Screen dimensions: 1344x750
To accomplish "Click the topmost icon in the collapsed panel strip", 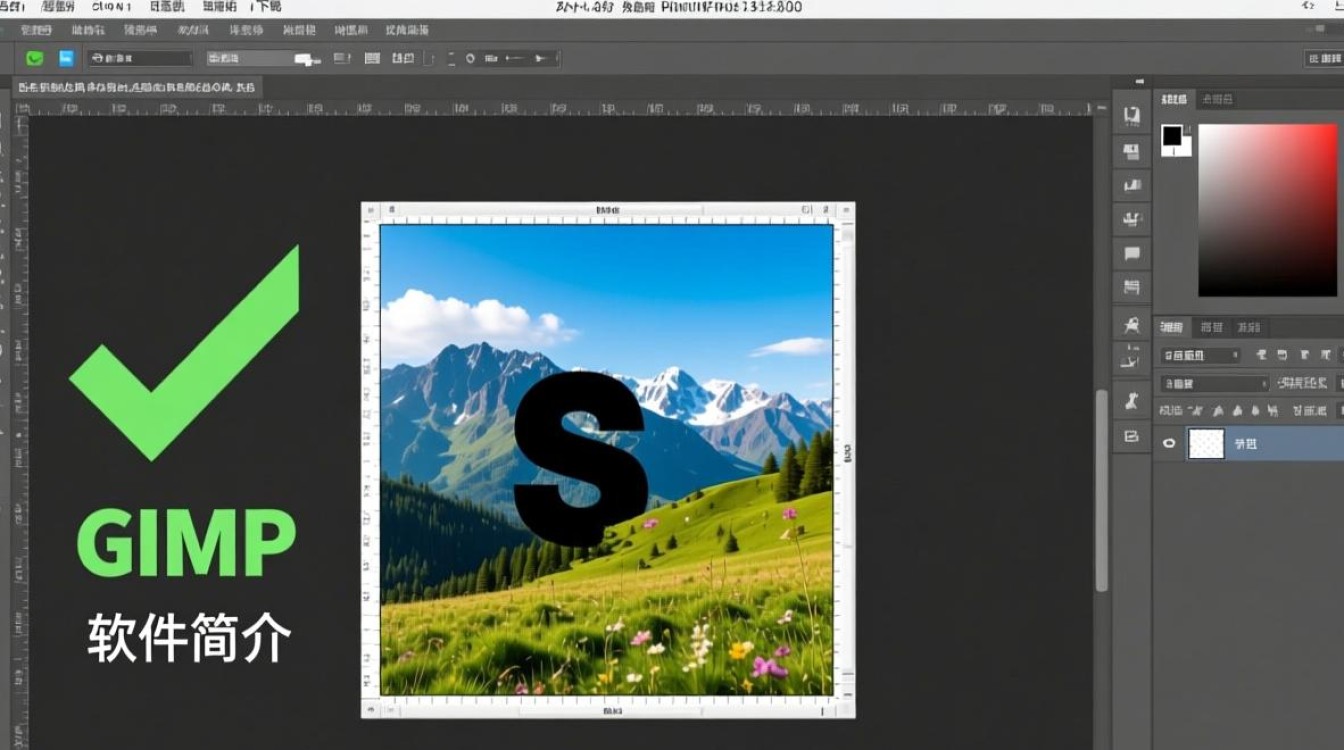I will click(1132, 116).
